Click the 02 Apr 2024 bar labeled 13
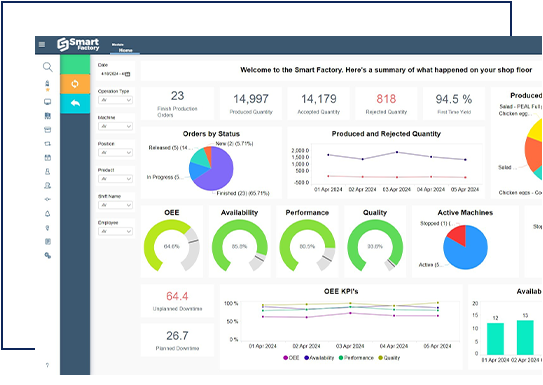 525,337
